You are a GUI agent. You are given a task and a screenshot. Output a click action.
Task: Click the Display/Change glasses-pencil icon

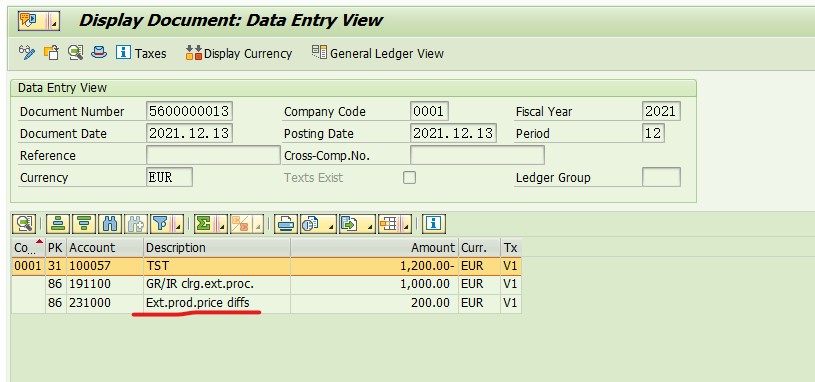(x=27, y=52)
